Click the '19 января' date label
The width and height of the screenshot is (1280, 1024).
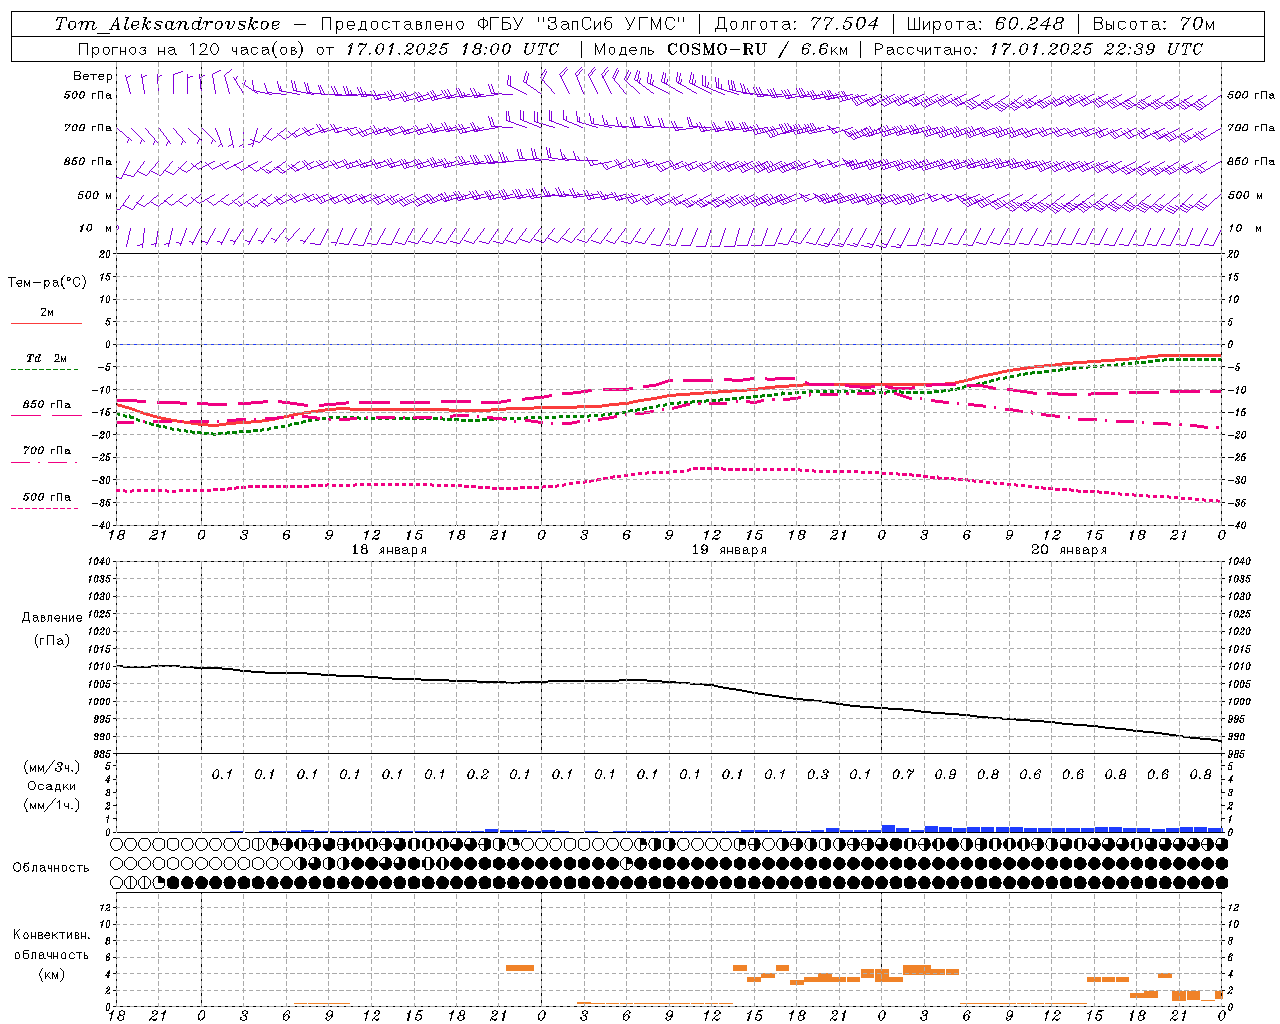[x=729, y=550]
